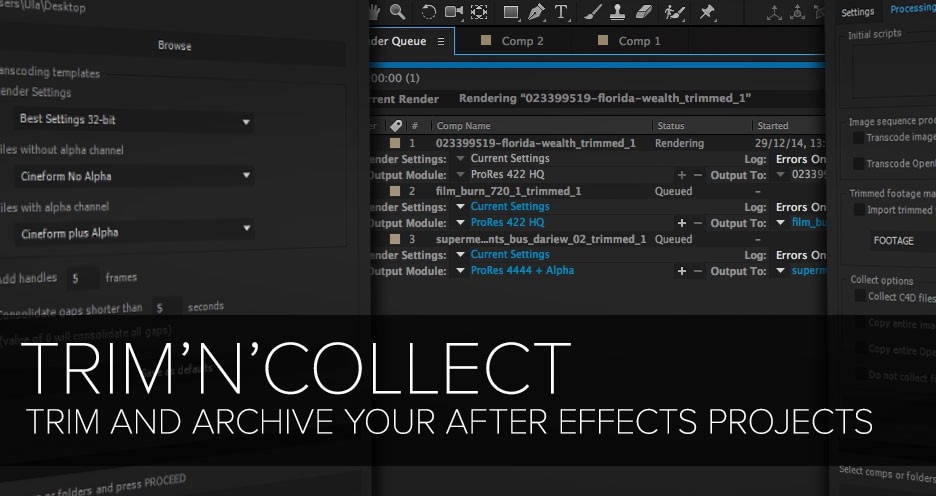Expand Render Settings for bus_dariew item
936x496 pixels.
click(x=460, y=255)
